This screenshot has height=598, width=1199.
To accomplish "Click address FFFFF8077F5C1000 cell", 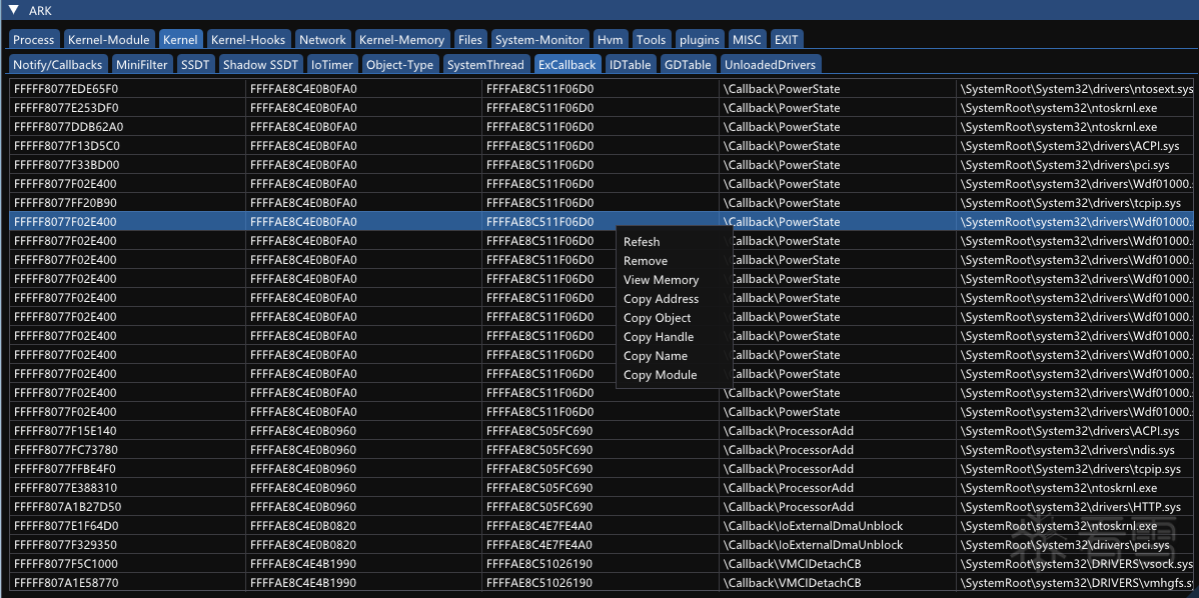I will [128, 564].
